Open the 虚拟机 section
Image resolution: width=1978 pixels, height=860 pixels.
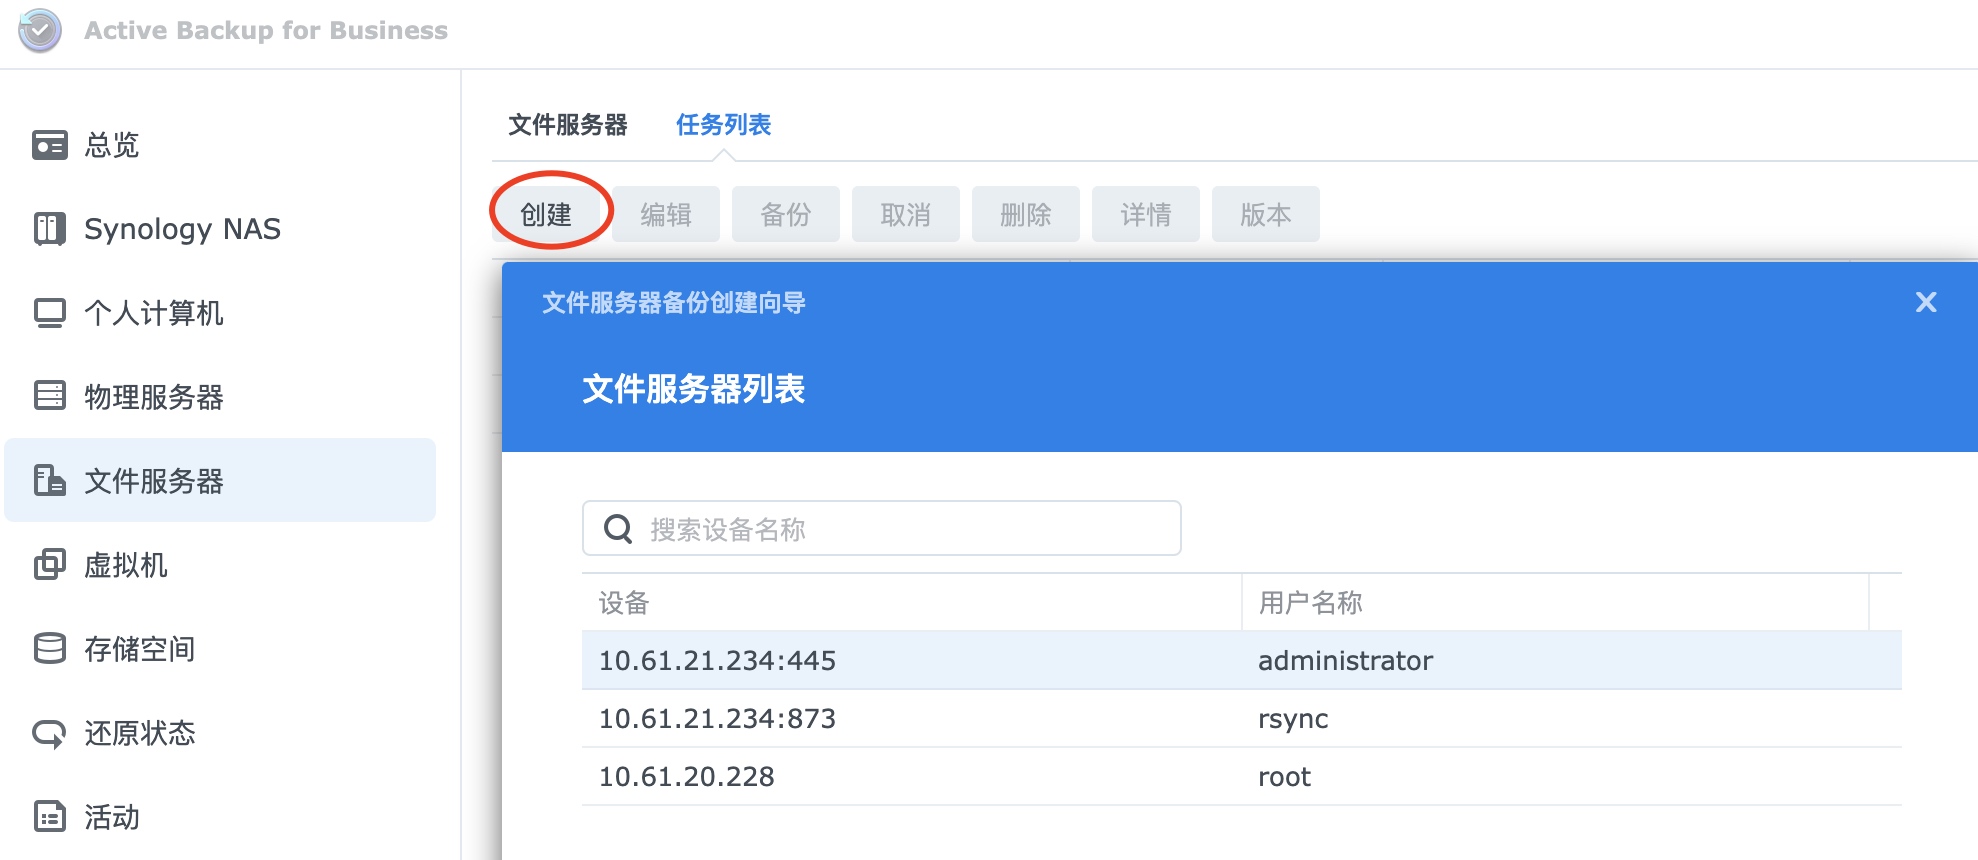point(125,565)
